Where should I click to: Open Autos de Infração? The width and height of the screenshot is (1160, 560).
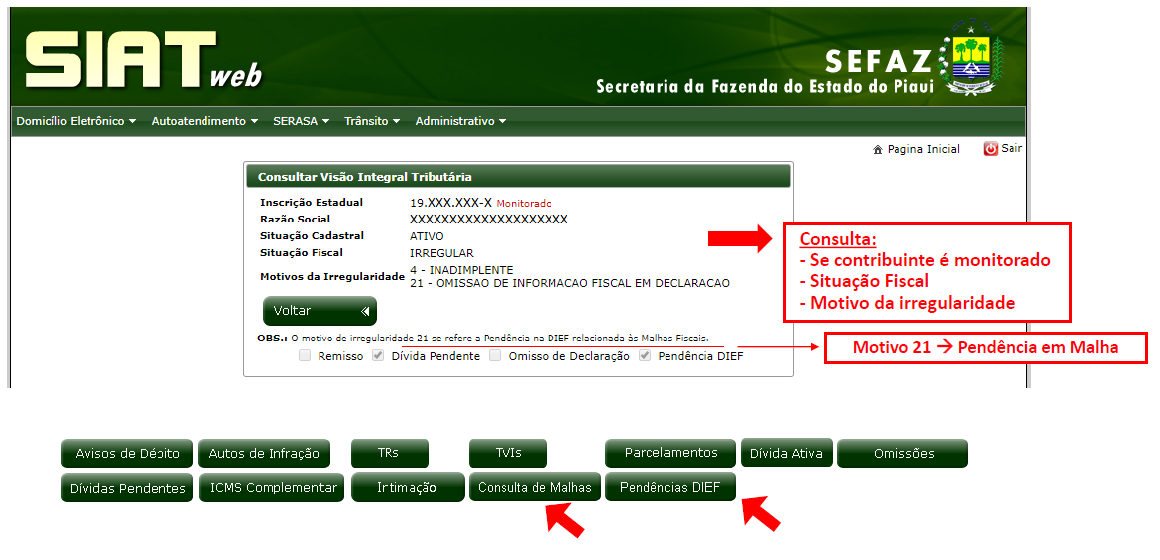tap(264, 453)
